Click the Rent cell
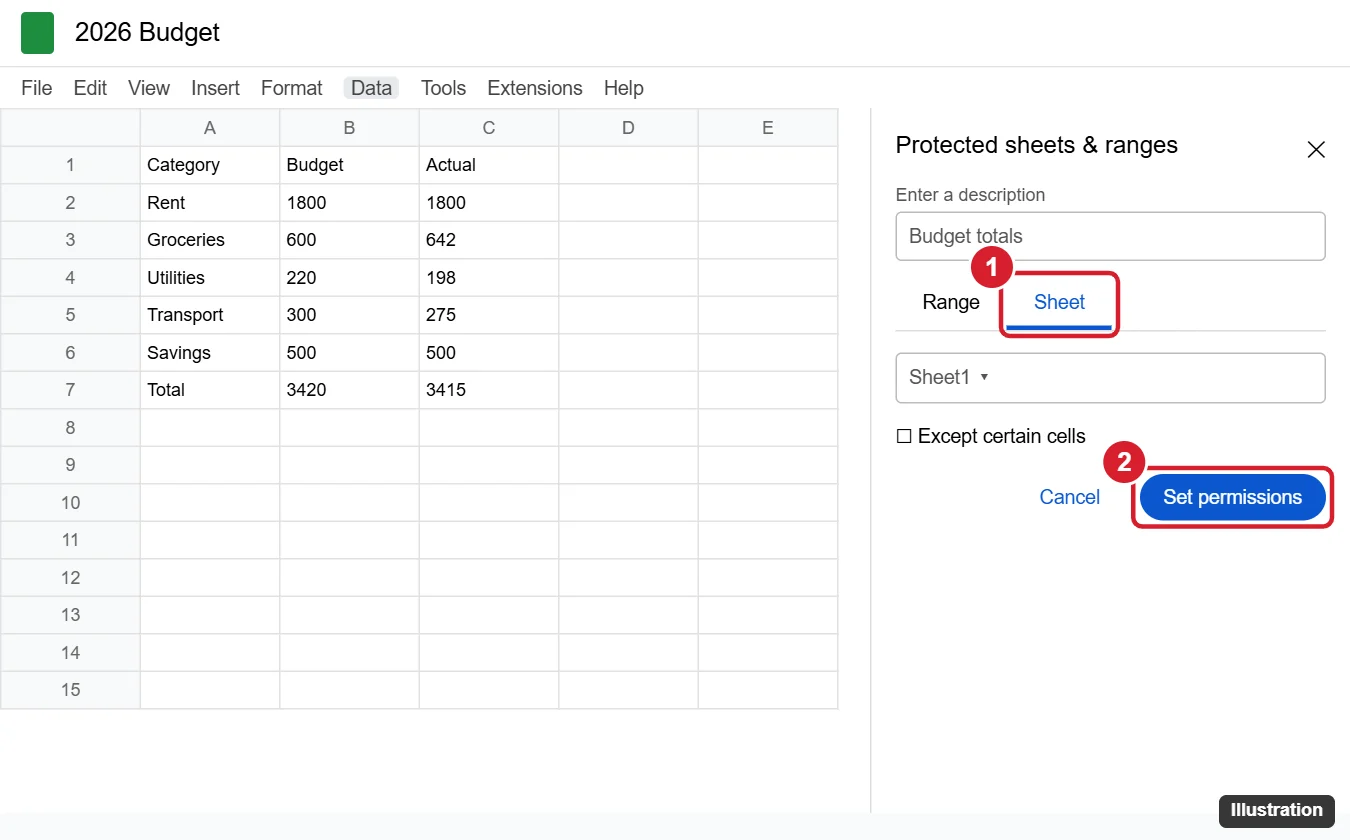This screenshot has height=840, width=1350. coord(210,203)
